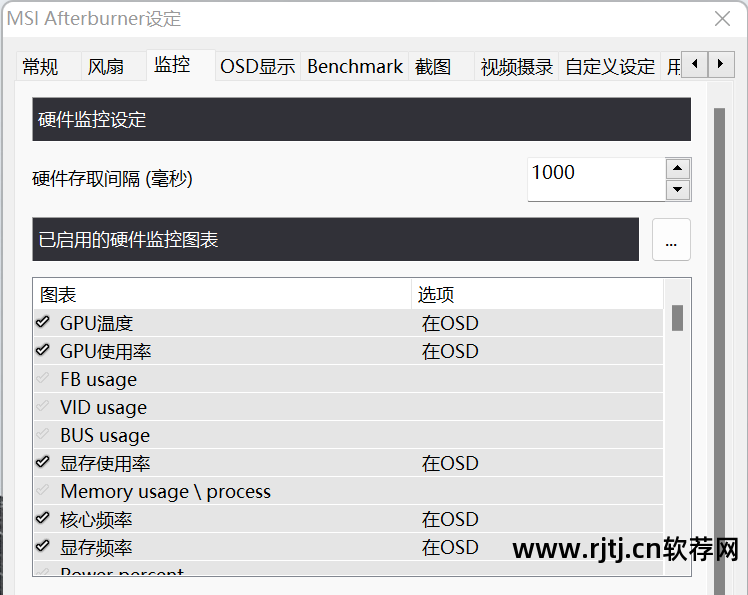
Task: Click the ... button beside the monitoring graphs header
Action: 671,240
